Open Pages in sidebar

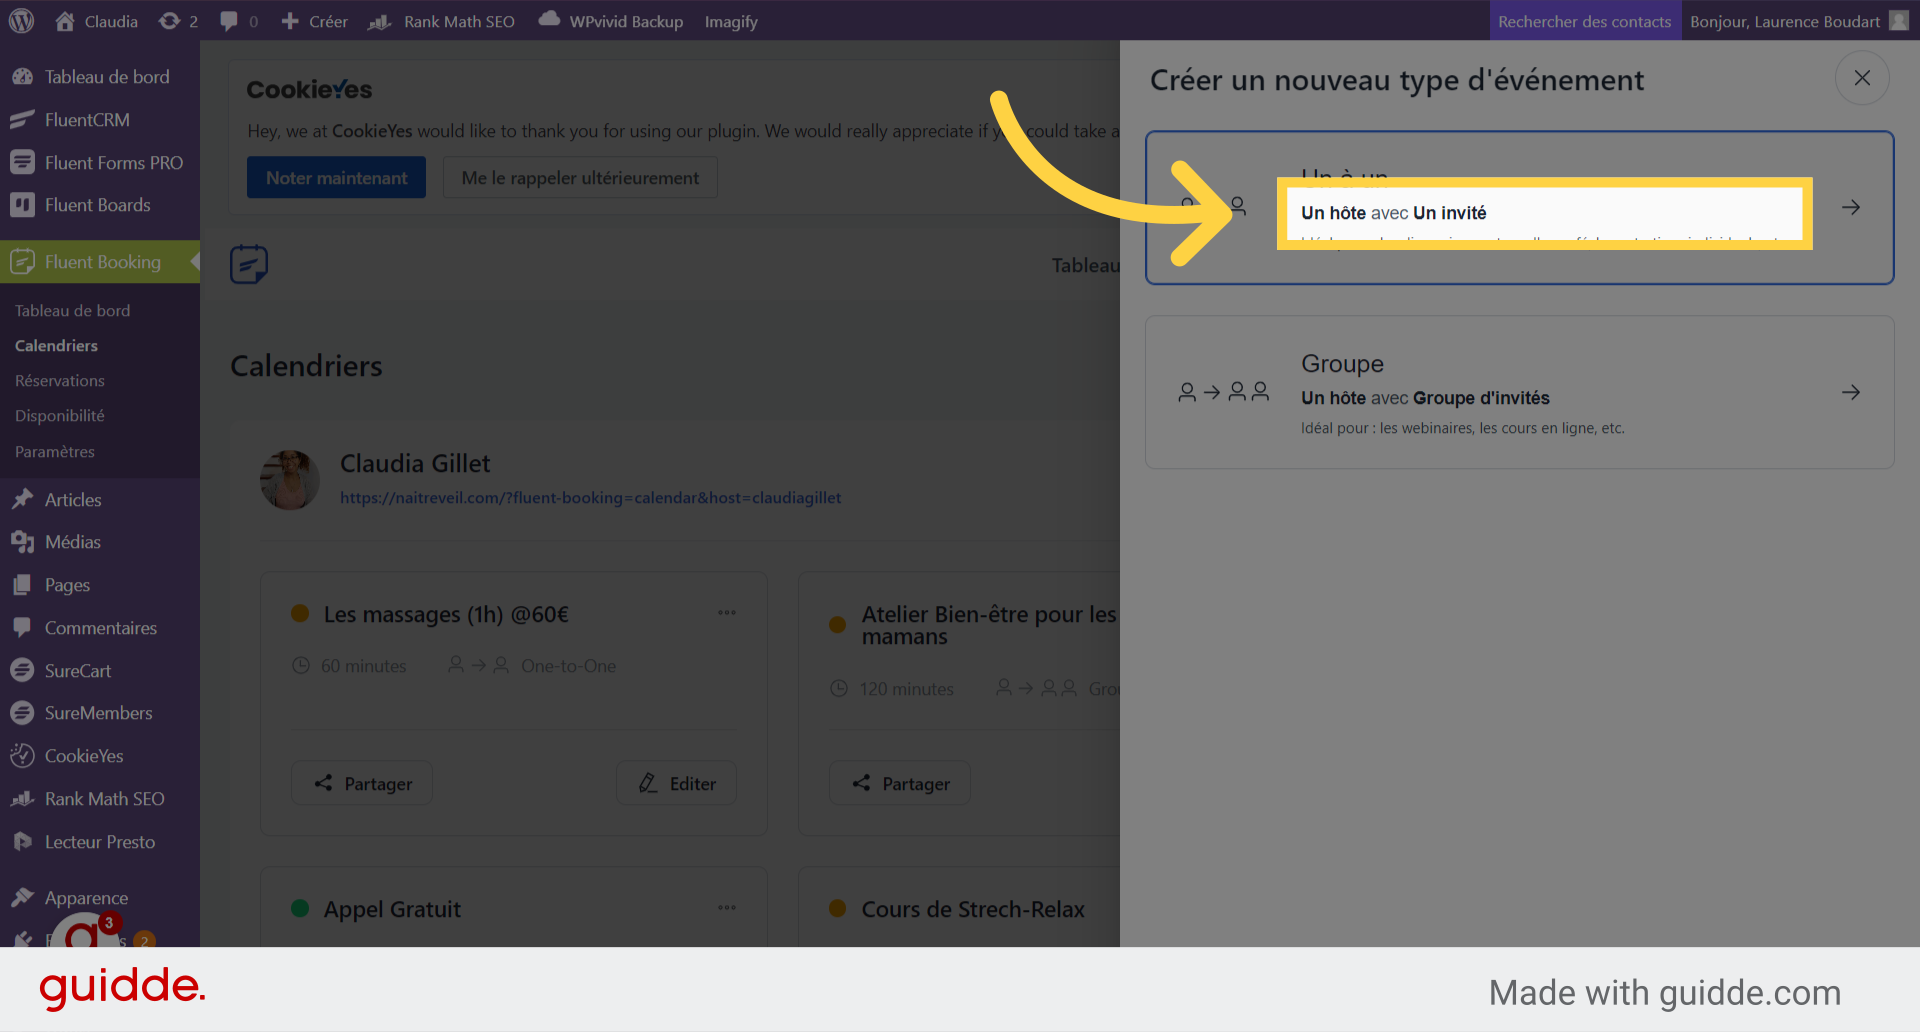coord(100,585)
